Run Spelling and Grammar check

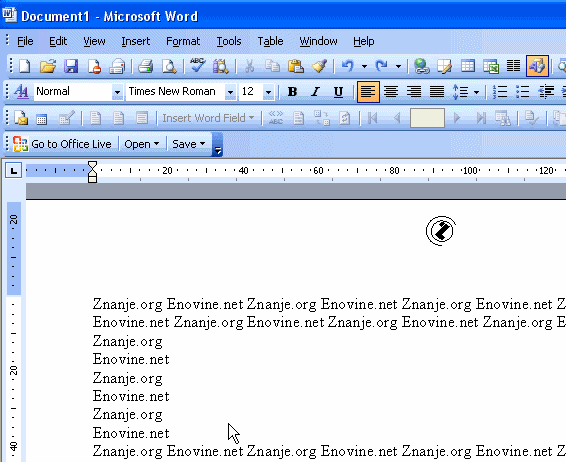(197, 66)
